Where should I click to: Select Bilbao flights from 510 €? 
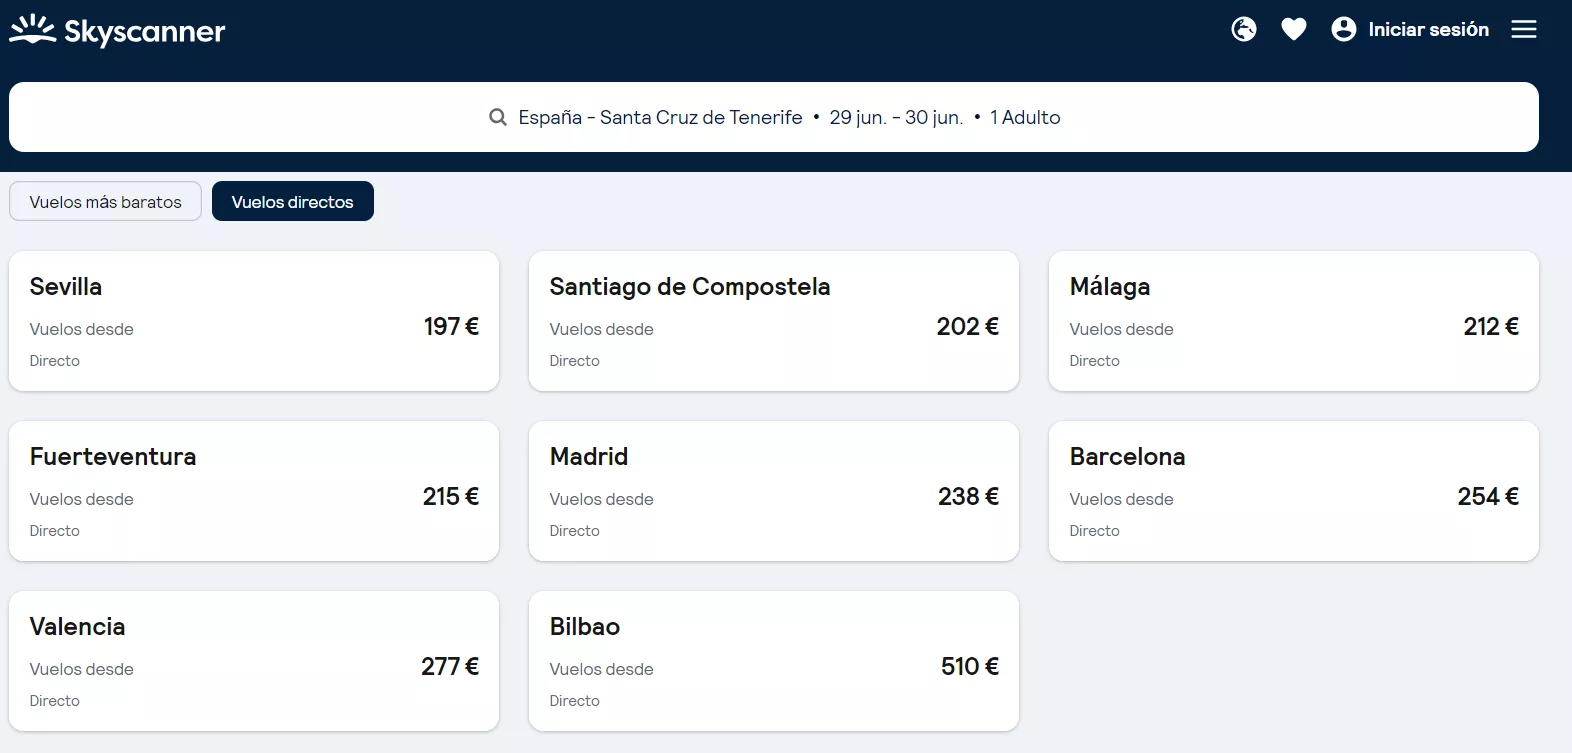774,661
